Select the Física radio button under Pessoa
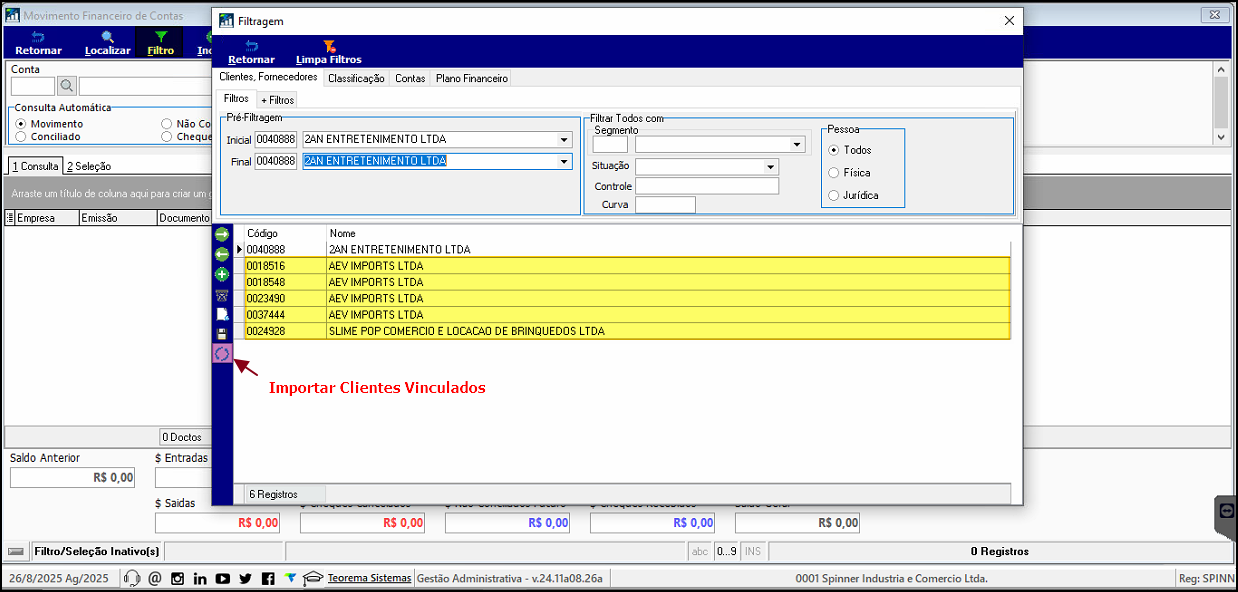The height and width of the screenshot is (592, 1238). [x=834, y=173]
